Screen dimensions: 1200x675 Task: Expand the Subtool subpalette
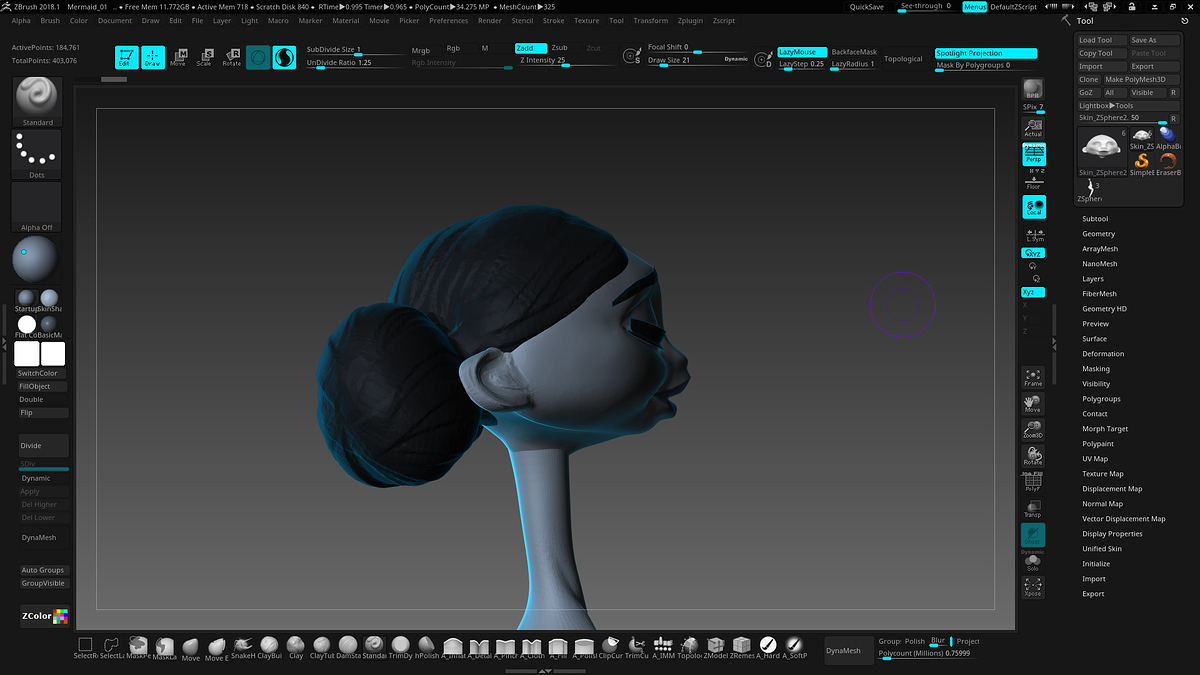tap(1095, 219)
